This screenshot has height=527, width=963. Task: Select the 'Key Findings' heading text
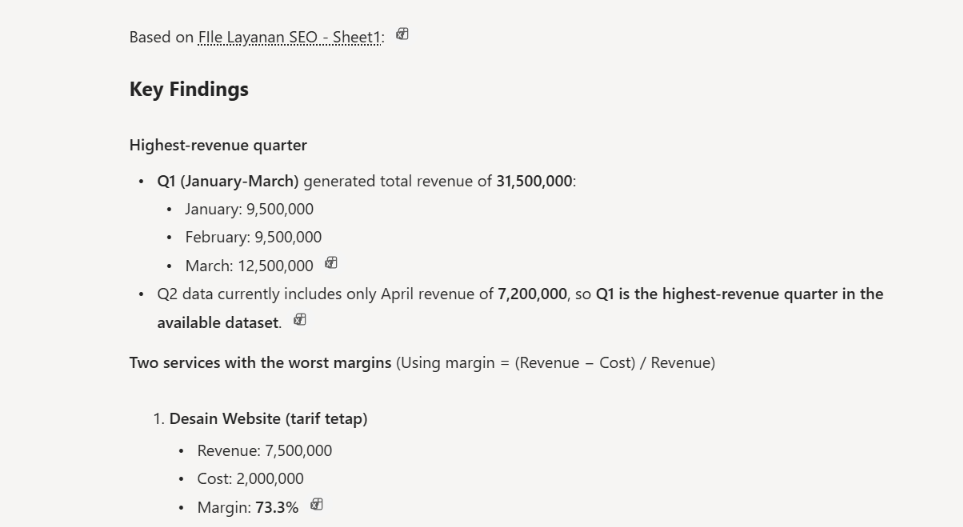pos(189,89)
